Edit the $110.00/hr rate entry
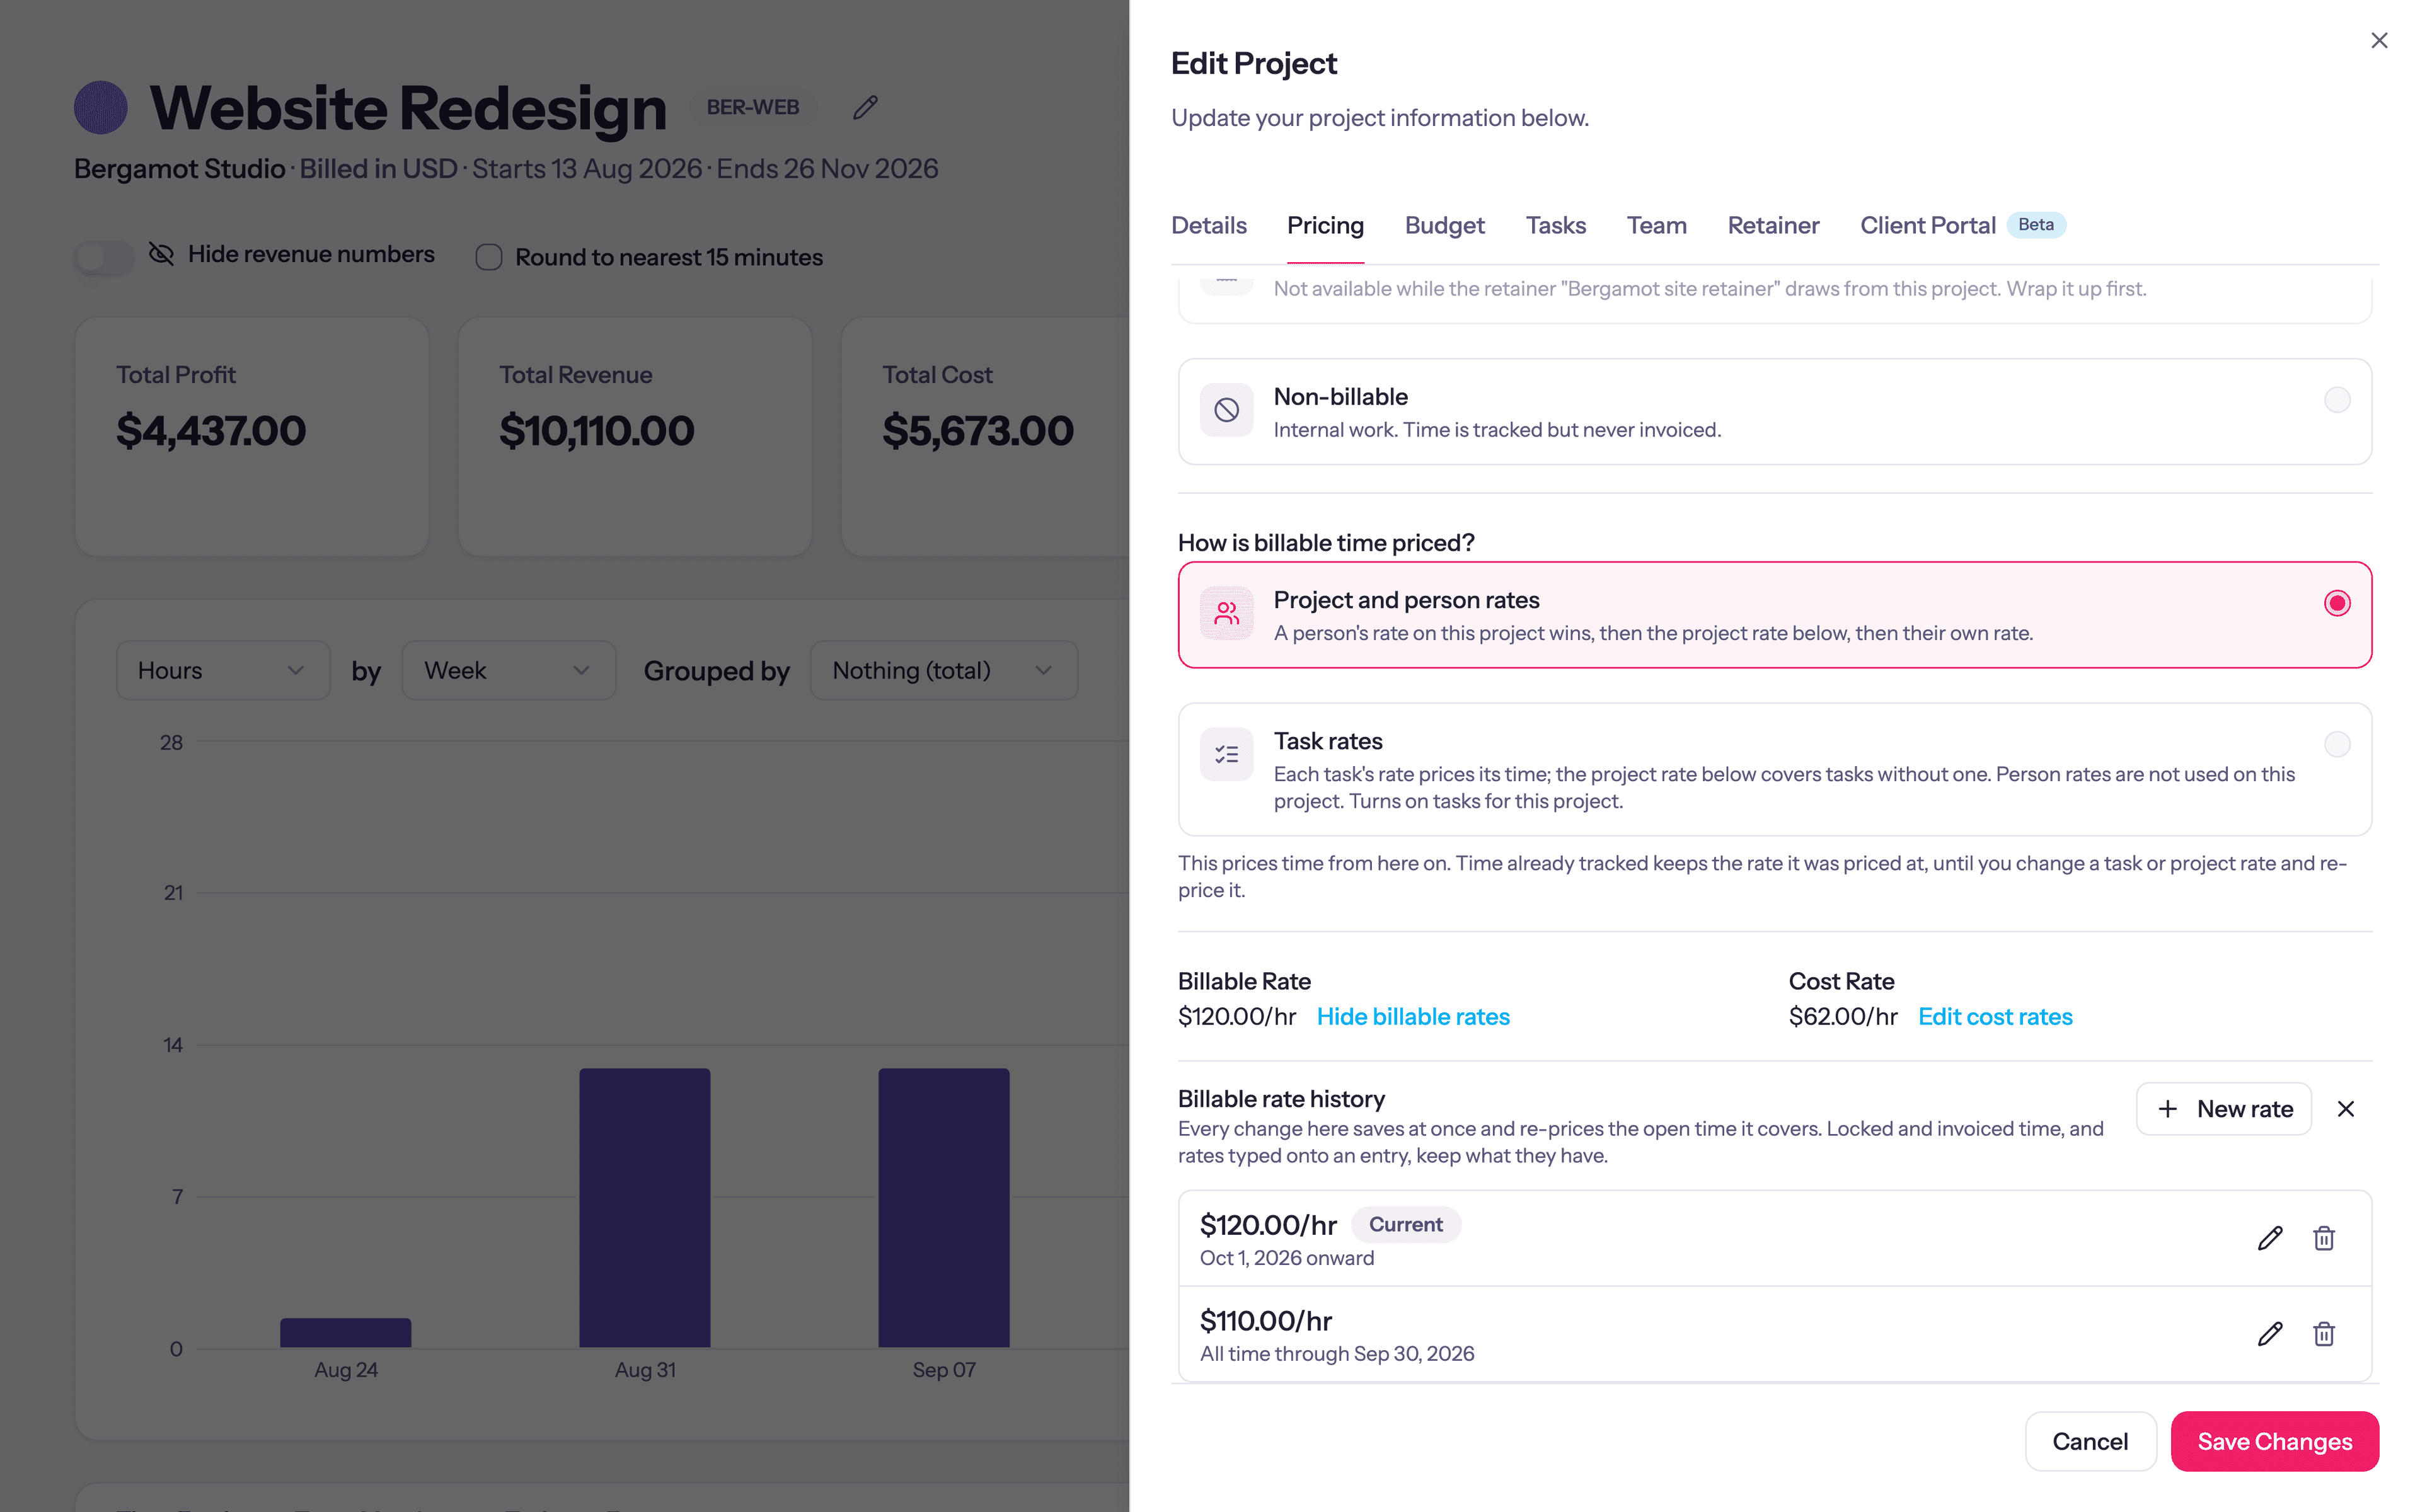 (2269, 1334)
